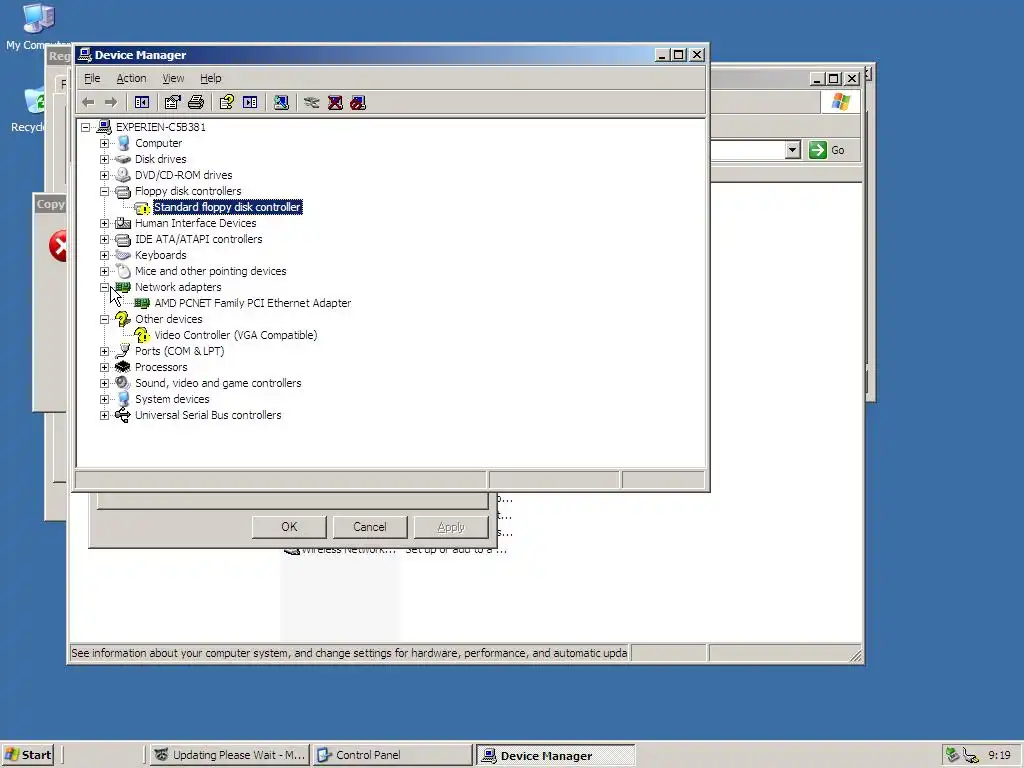Open the Start menu
Viewport: 1024px width, 768px height.
point(27,756)
